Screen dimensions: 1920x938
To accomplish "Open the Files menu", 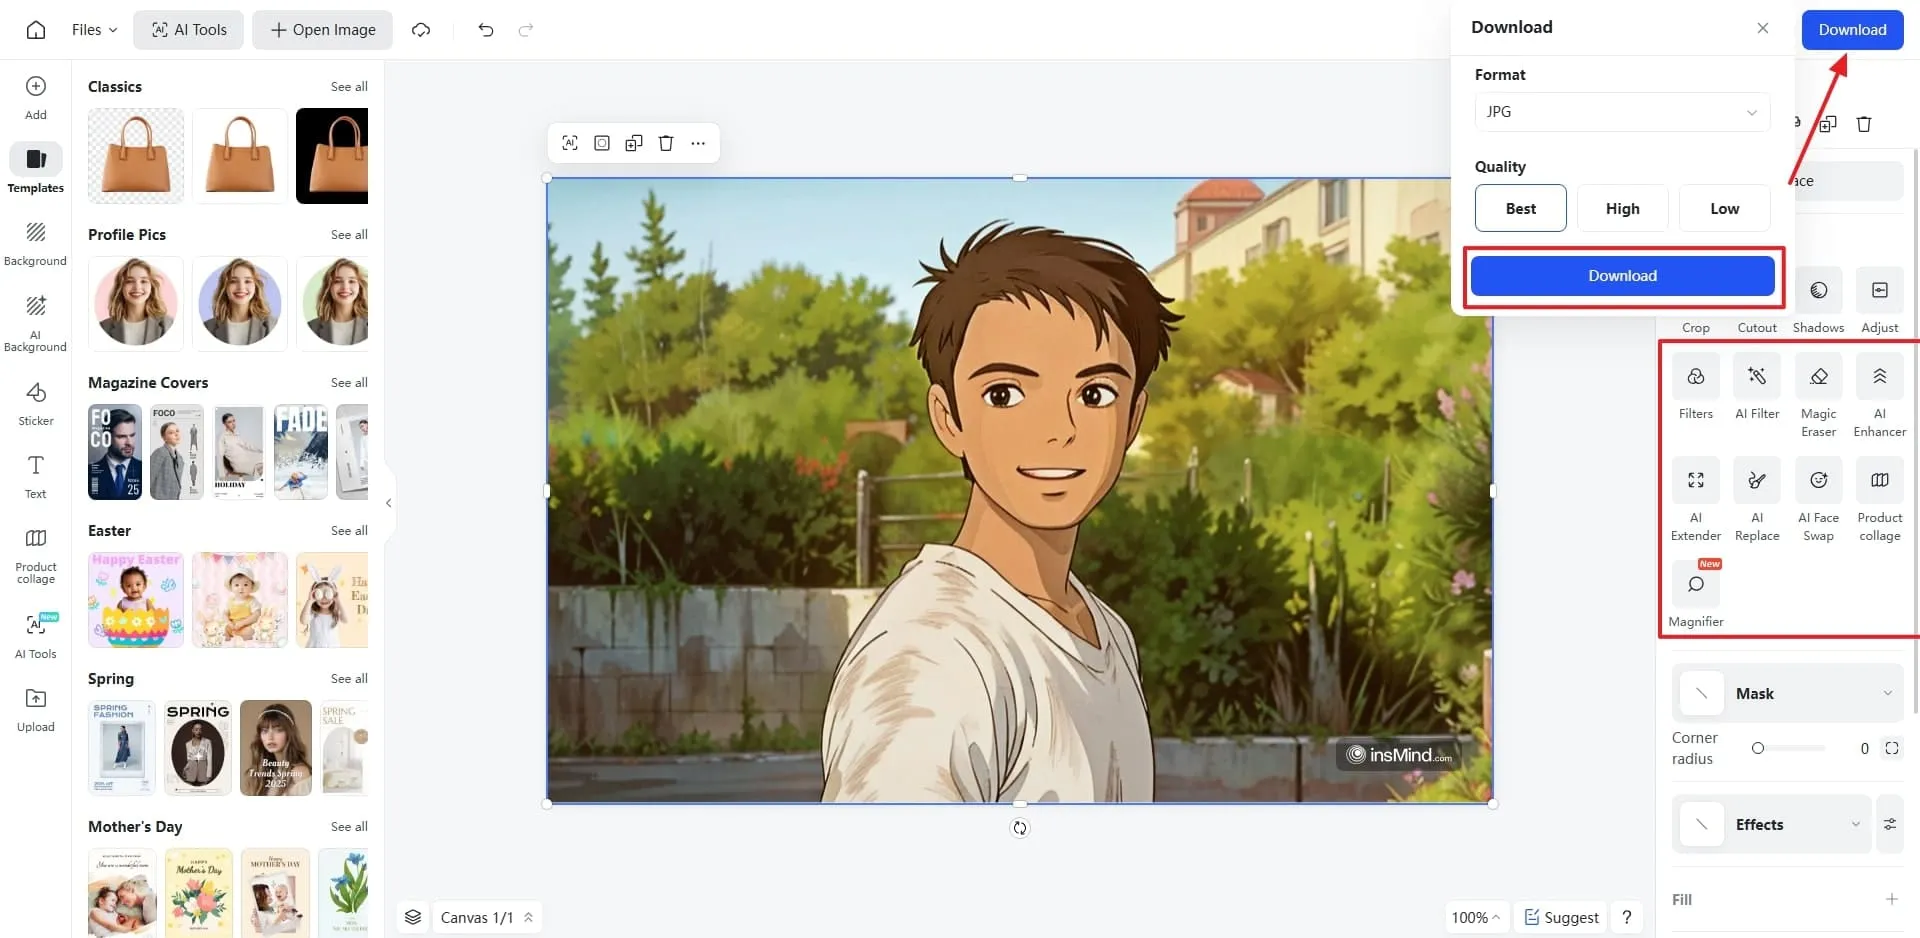I will (x=94, y=30).
